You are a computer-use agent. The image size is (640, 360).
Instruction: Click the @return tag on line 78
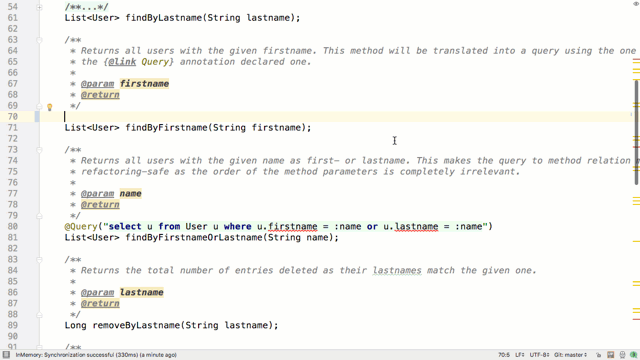point(100,204)
